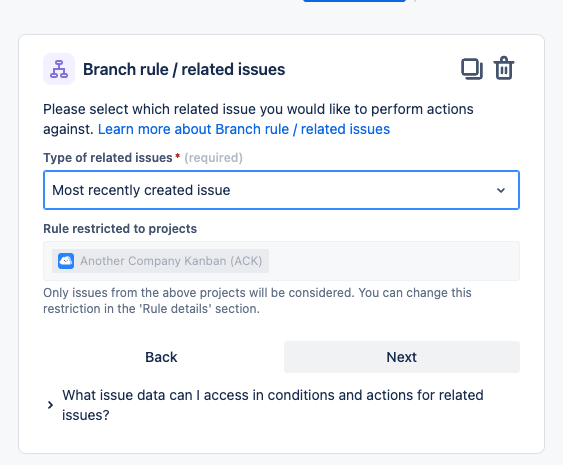
Task: Click the 'Branch rule / related issues' heading
Action: point(184,69)
